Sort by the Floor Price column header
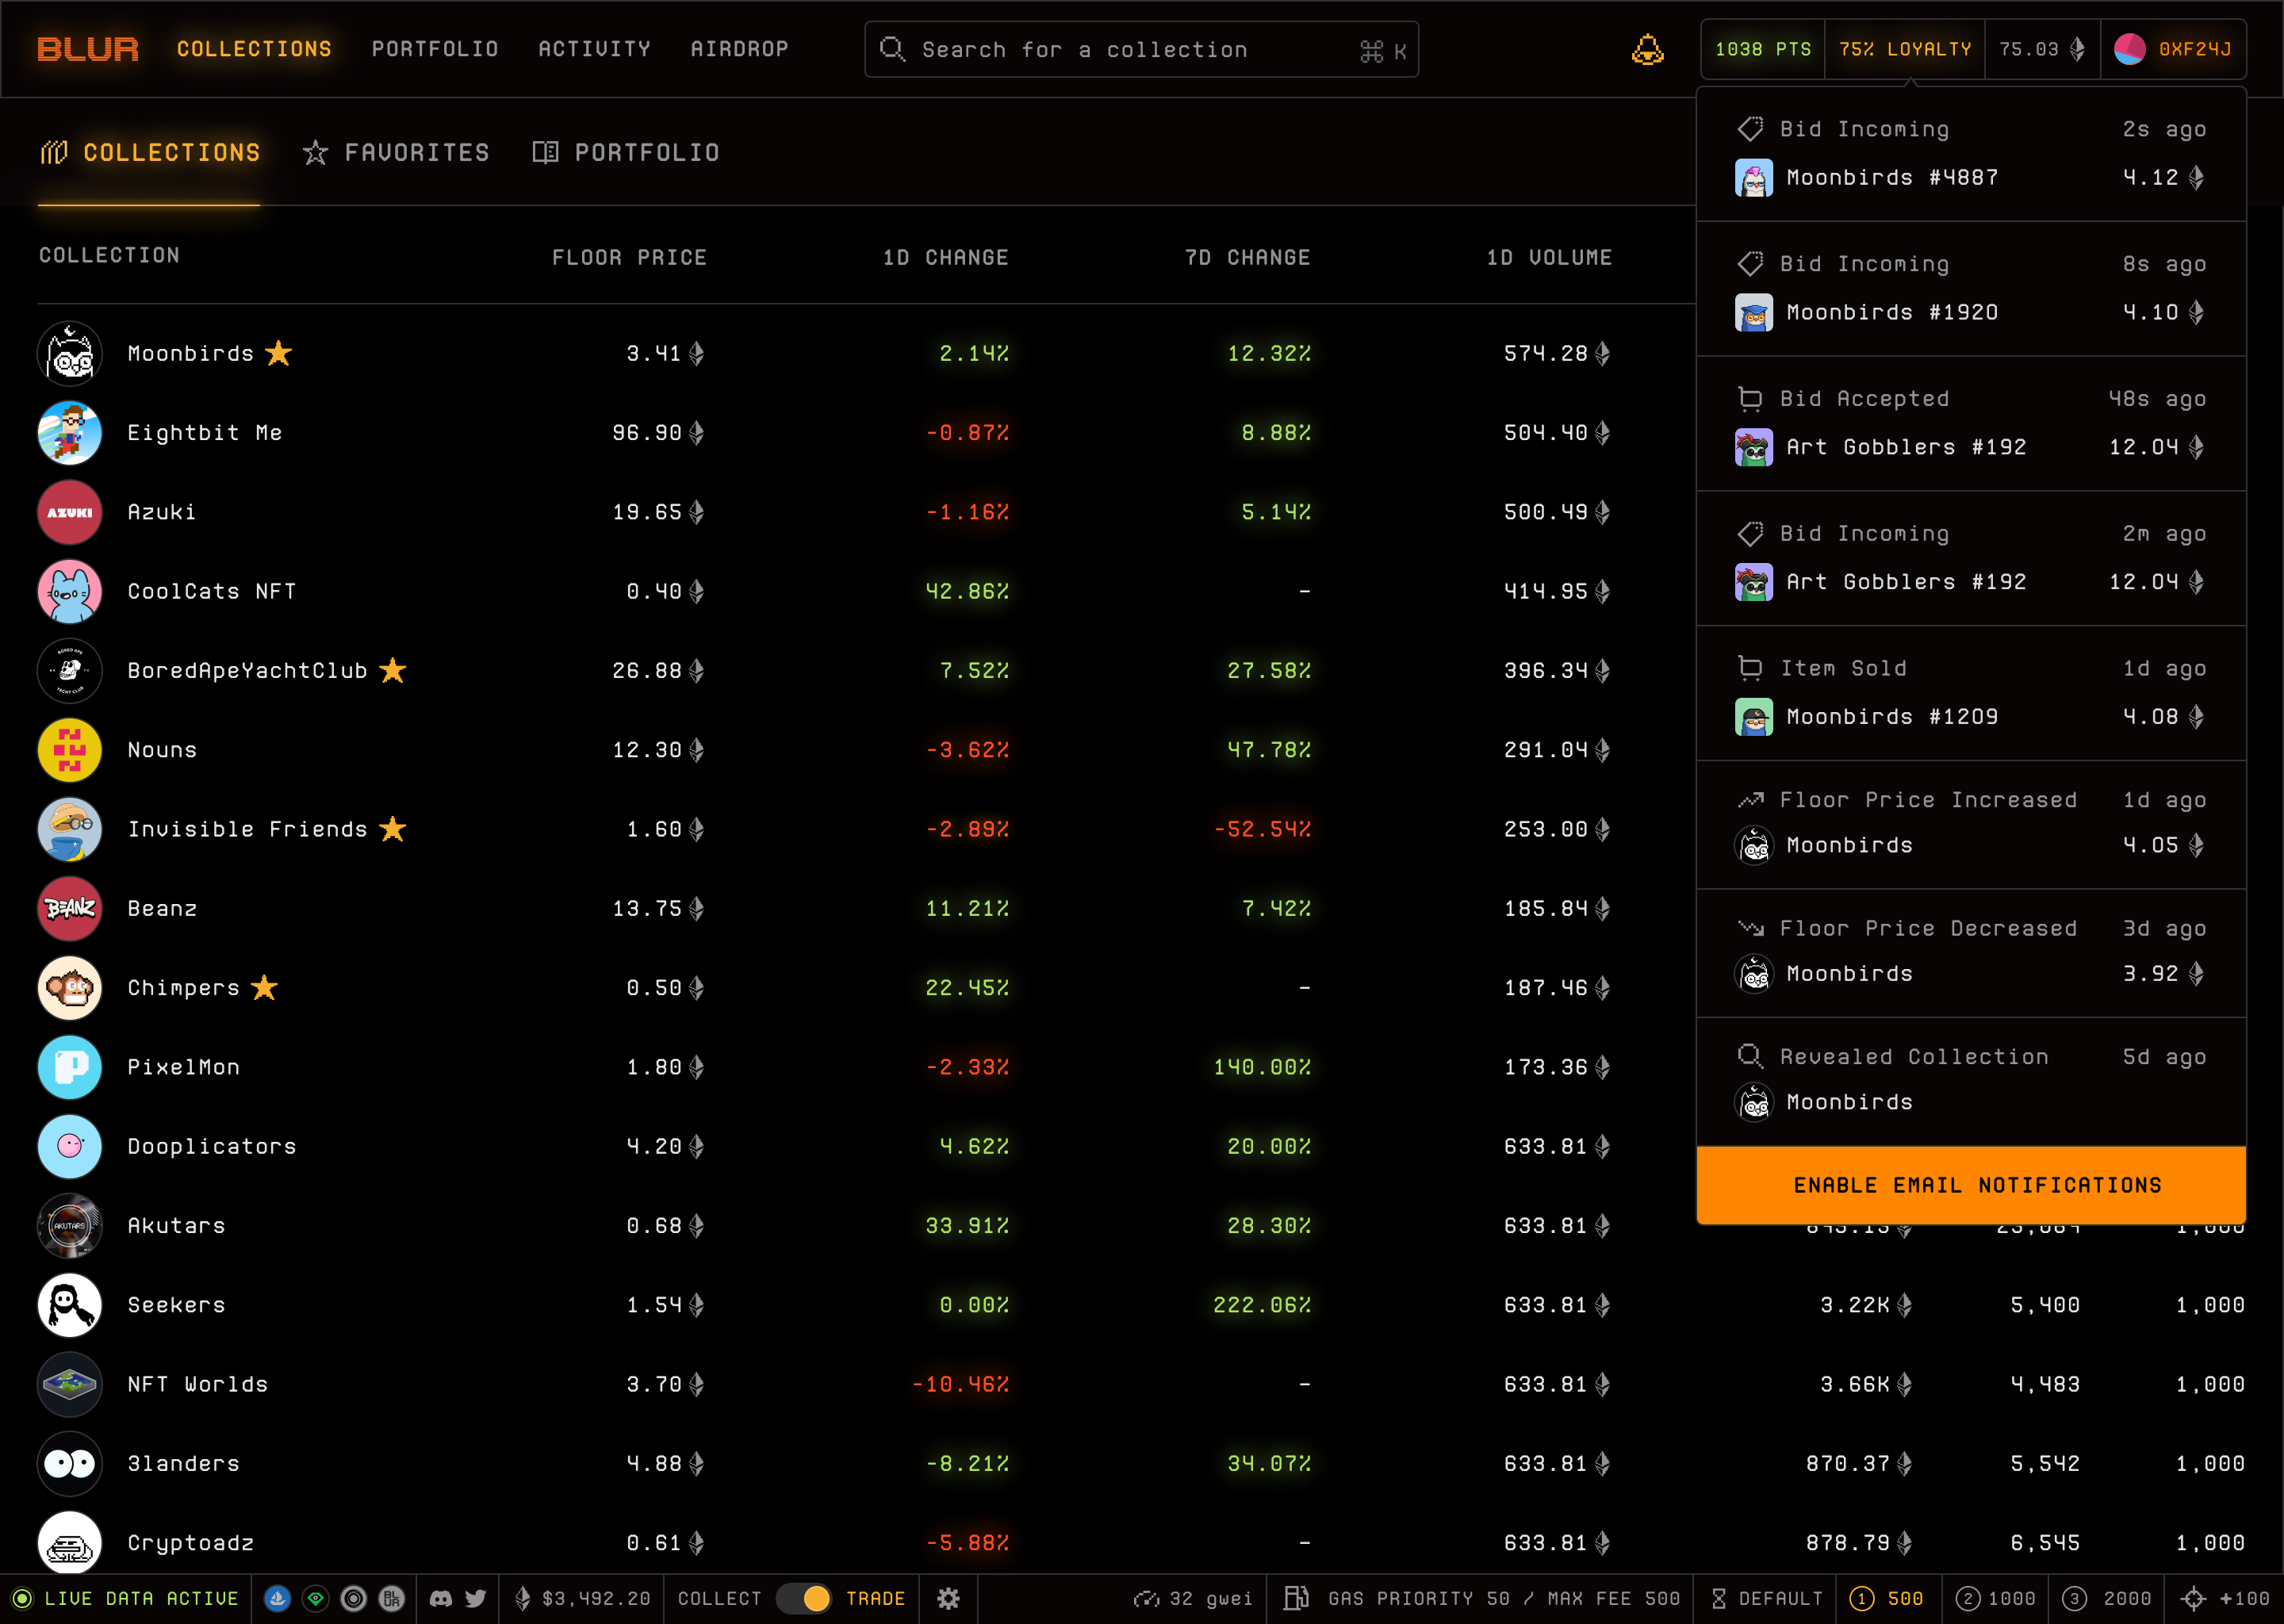The width and height of the screenshot is (2284, 1624). (x=629, y=257)
